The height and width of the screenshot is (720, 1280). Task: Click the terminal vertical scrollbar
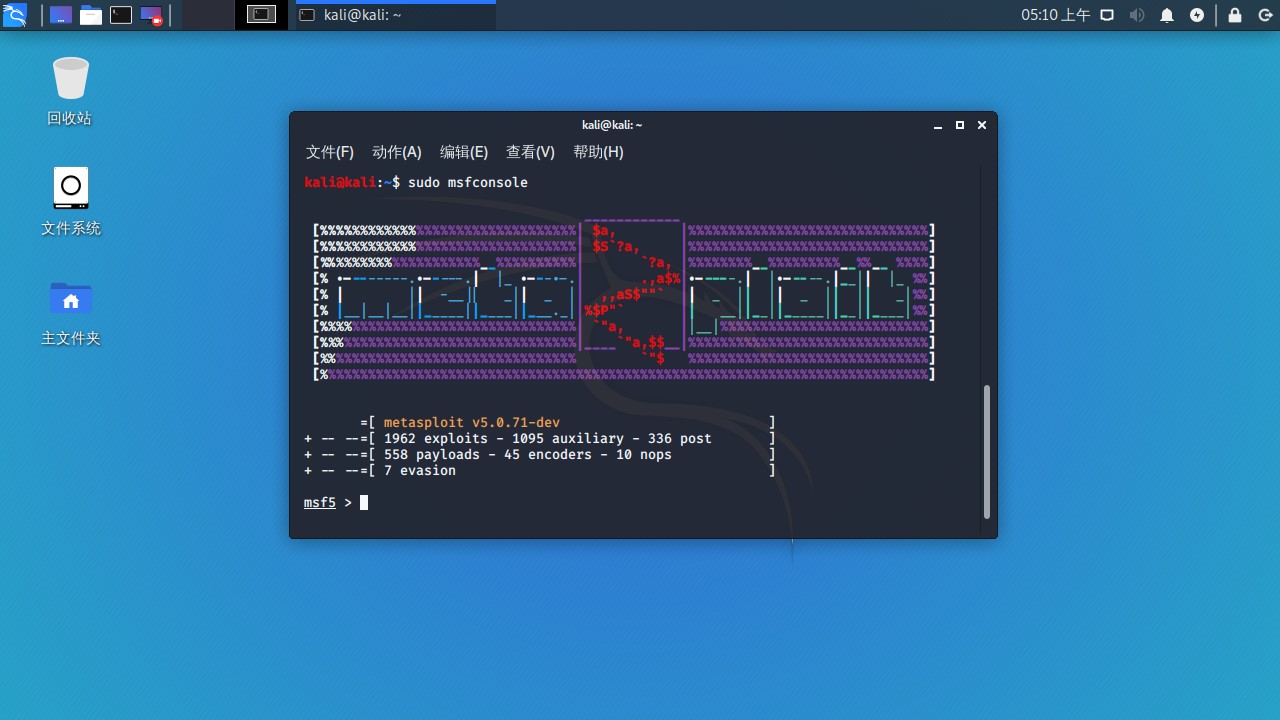point(986,451)
